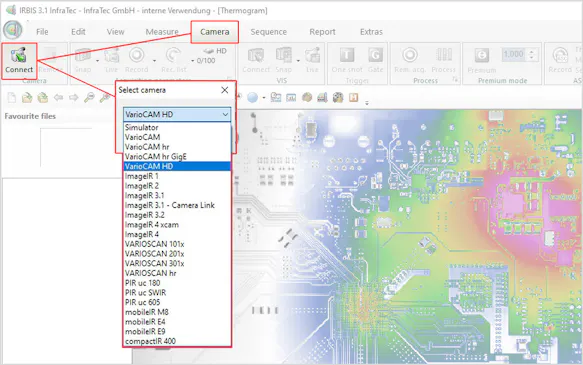Open the dropdown arrow next to camera Snap
This screenshot has height=365, width=583.
[97, 61]
